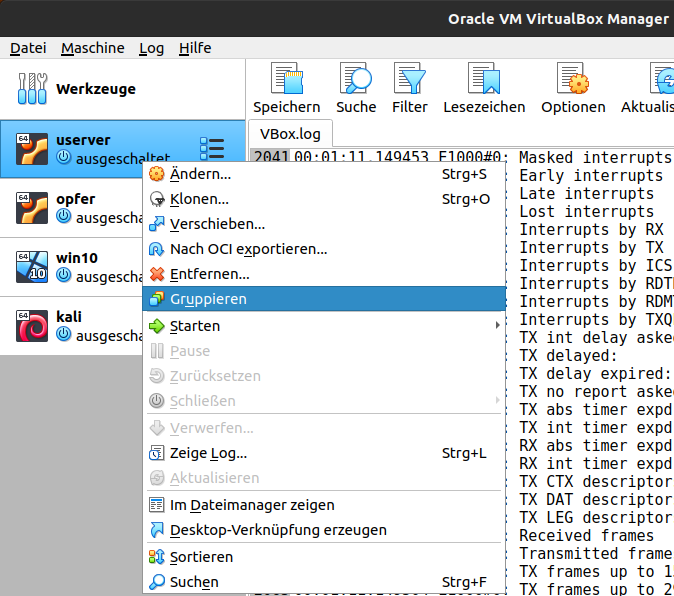674x596 pixels.
Task: Click the 'Early interrupts' log line
Action: [x=591, y=175]
